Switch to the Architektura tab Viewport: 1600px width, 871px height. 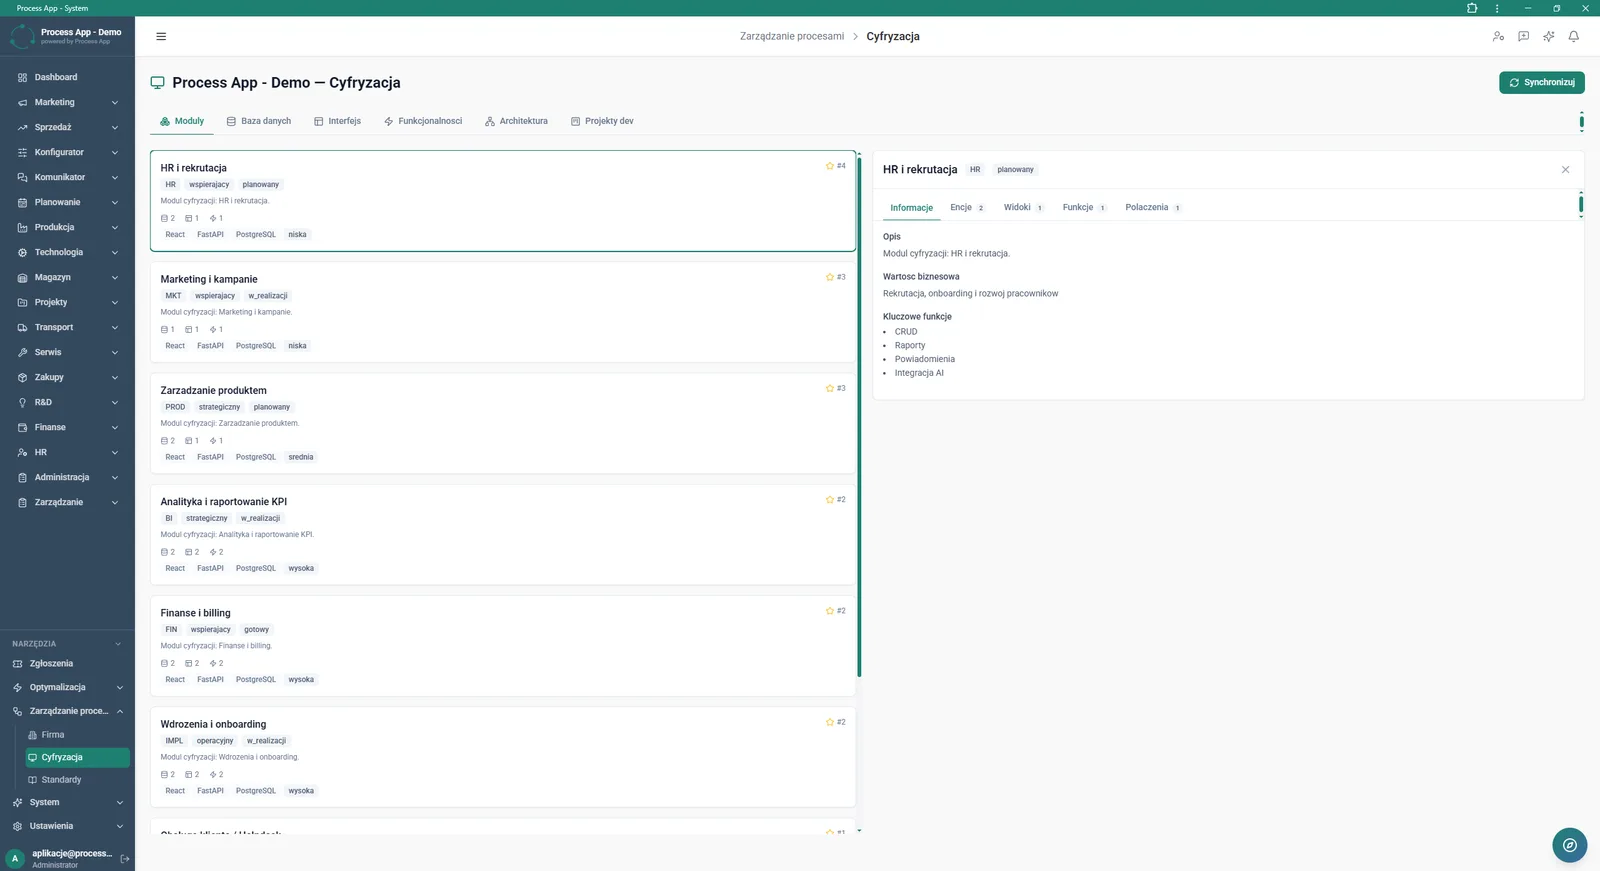(x=516, y=121)
